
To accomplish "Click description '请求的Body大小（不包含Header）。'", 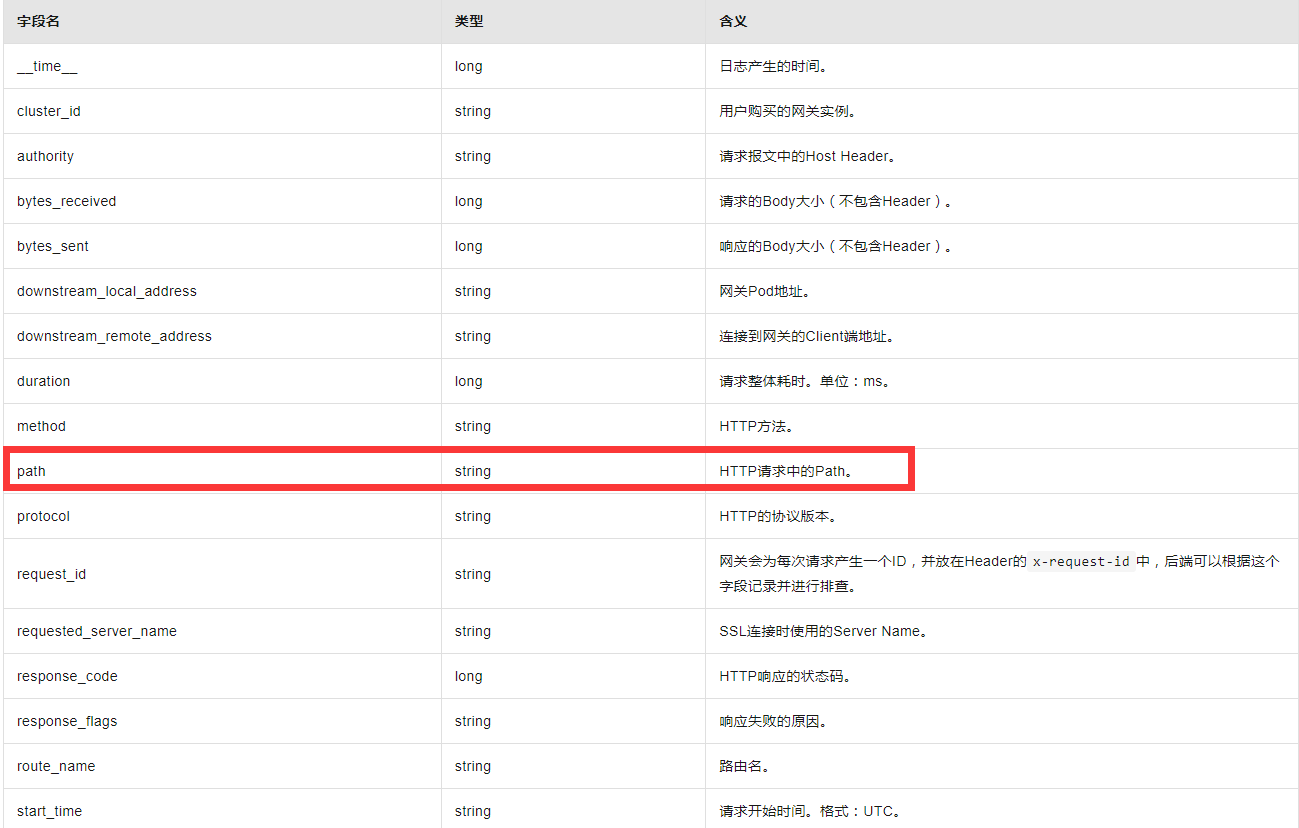I will [836, 201].
